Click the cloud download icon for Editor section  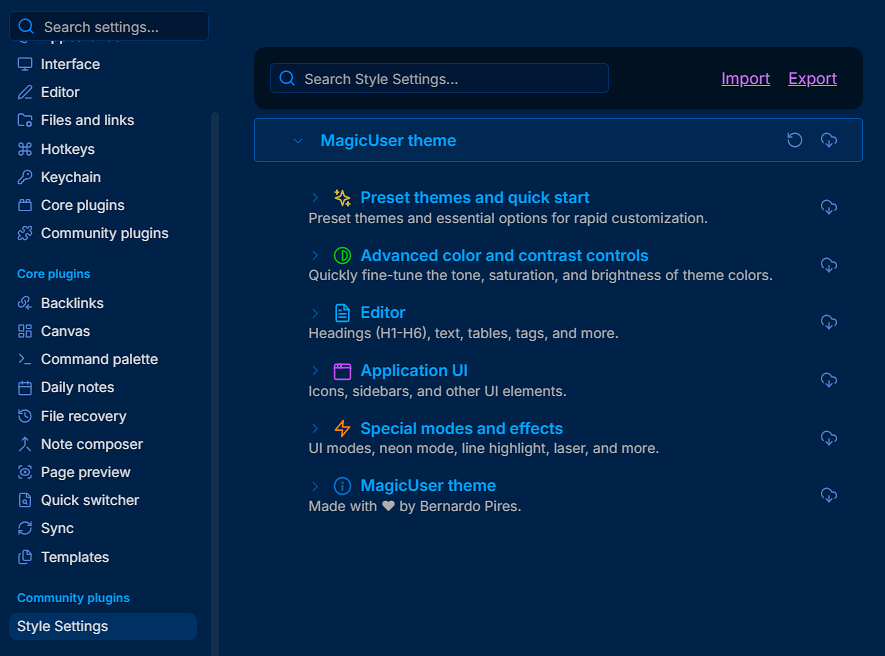click(829, 322)
